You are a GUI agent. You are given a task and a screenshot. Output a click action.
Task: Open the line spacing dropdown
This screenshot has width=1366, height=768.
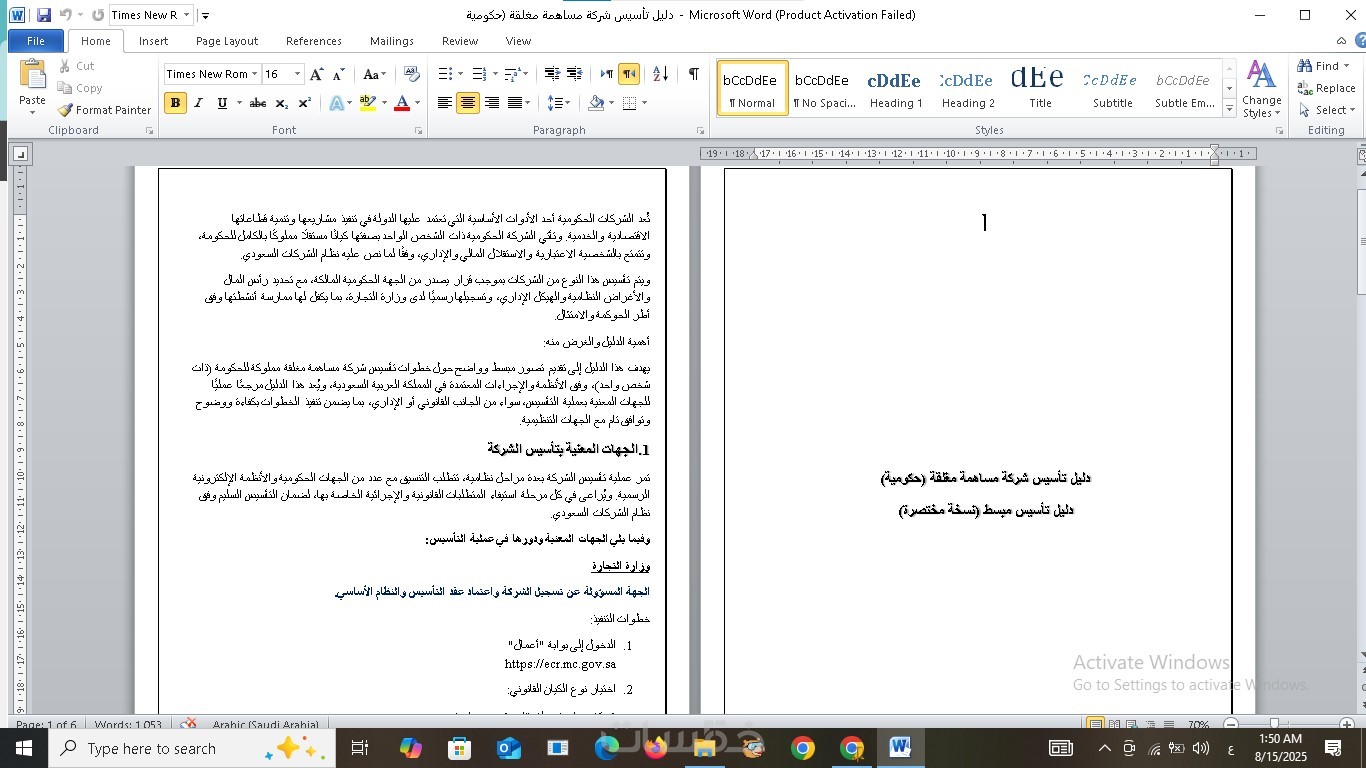[559, 103]
